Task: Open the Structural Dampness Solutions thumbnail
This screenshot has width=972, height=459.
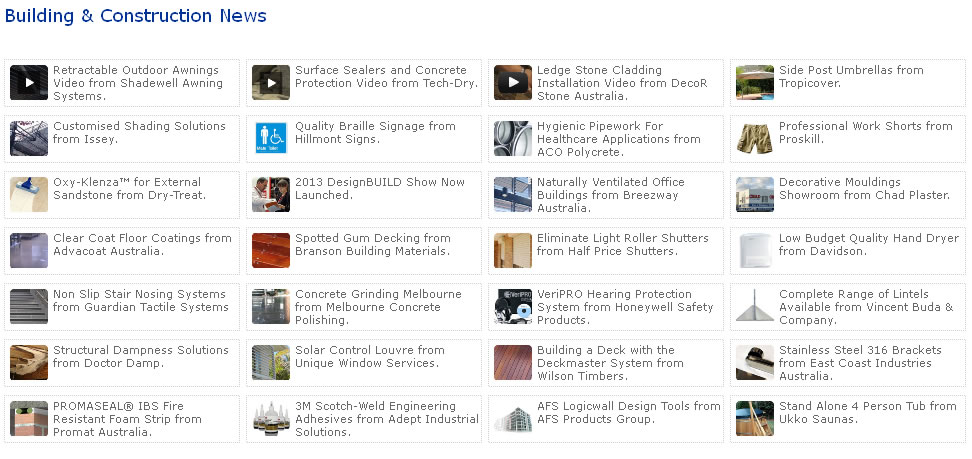Action: tap(29, 363)
